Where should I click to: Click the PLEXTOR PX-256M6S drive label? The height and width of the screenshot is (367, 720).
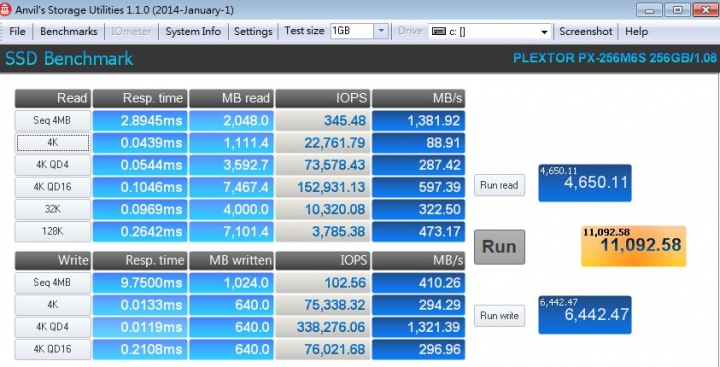[x=614, y=58]
